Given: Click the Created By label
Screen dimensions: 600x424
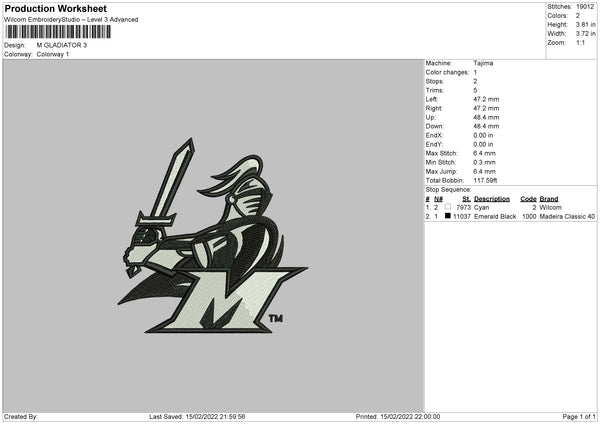Looking at the screenshot, I should [21, 417].
